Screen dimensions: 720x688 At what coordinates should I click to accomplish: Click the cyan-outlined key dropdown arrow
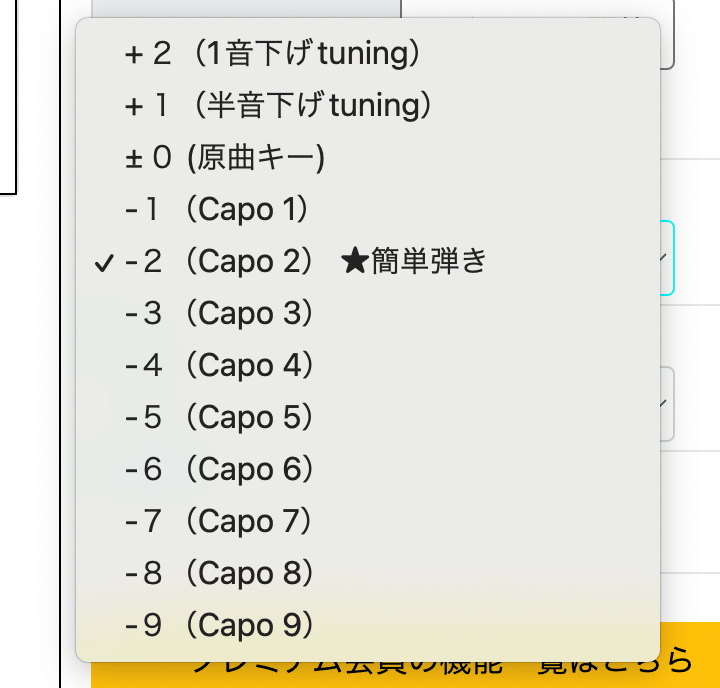pos(666,258)
